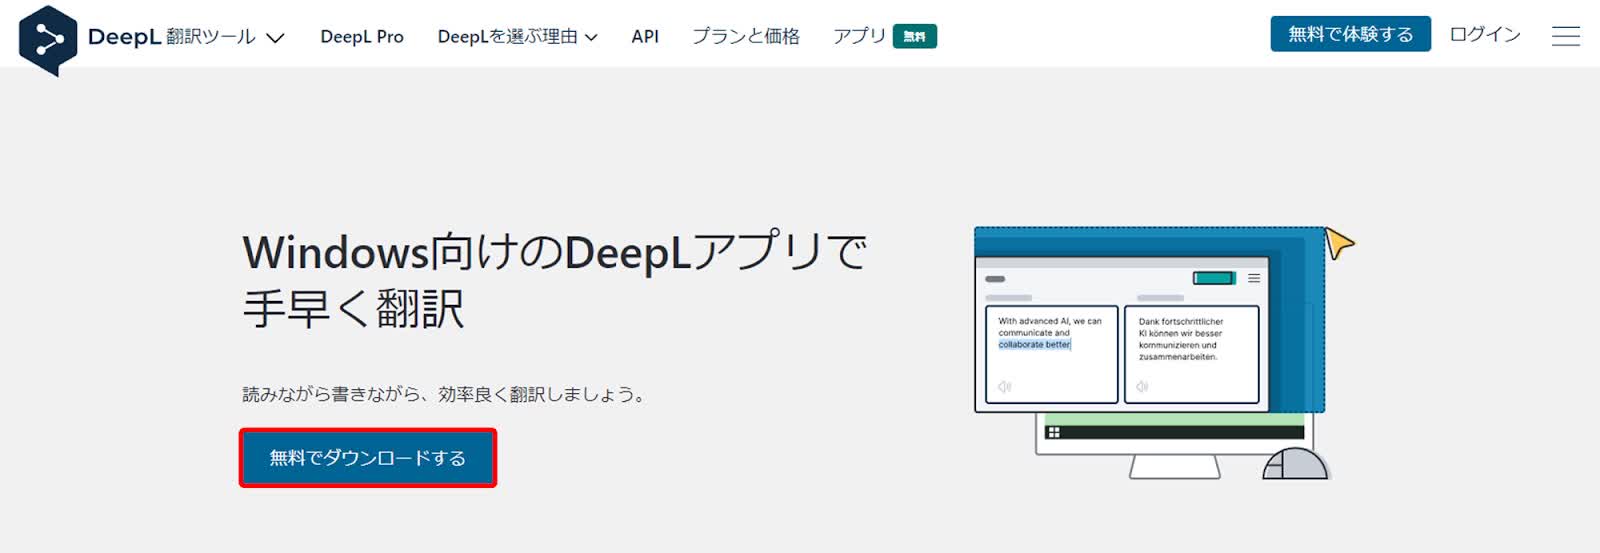Click the 読みながら書きながら、効率良く翻訳しましょう。 text
Screen dimensions: 1600x553
tap(445, 394)
